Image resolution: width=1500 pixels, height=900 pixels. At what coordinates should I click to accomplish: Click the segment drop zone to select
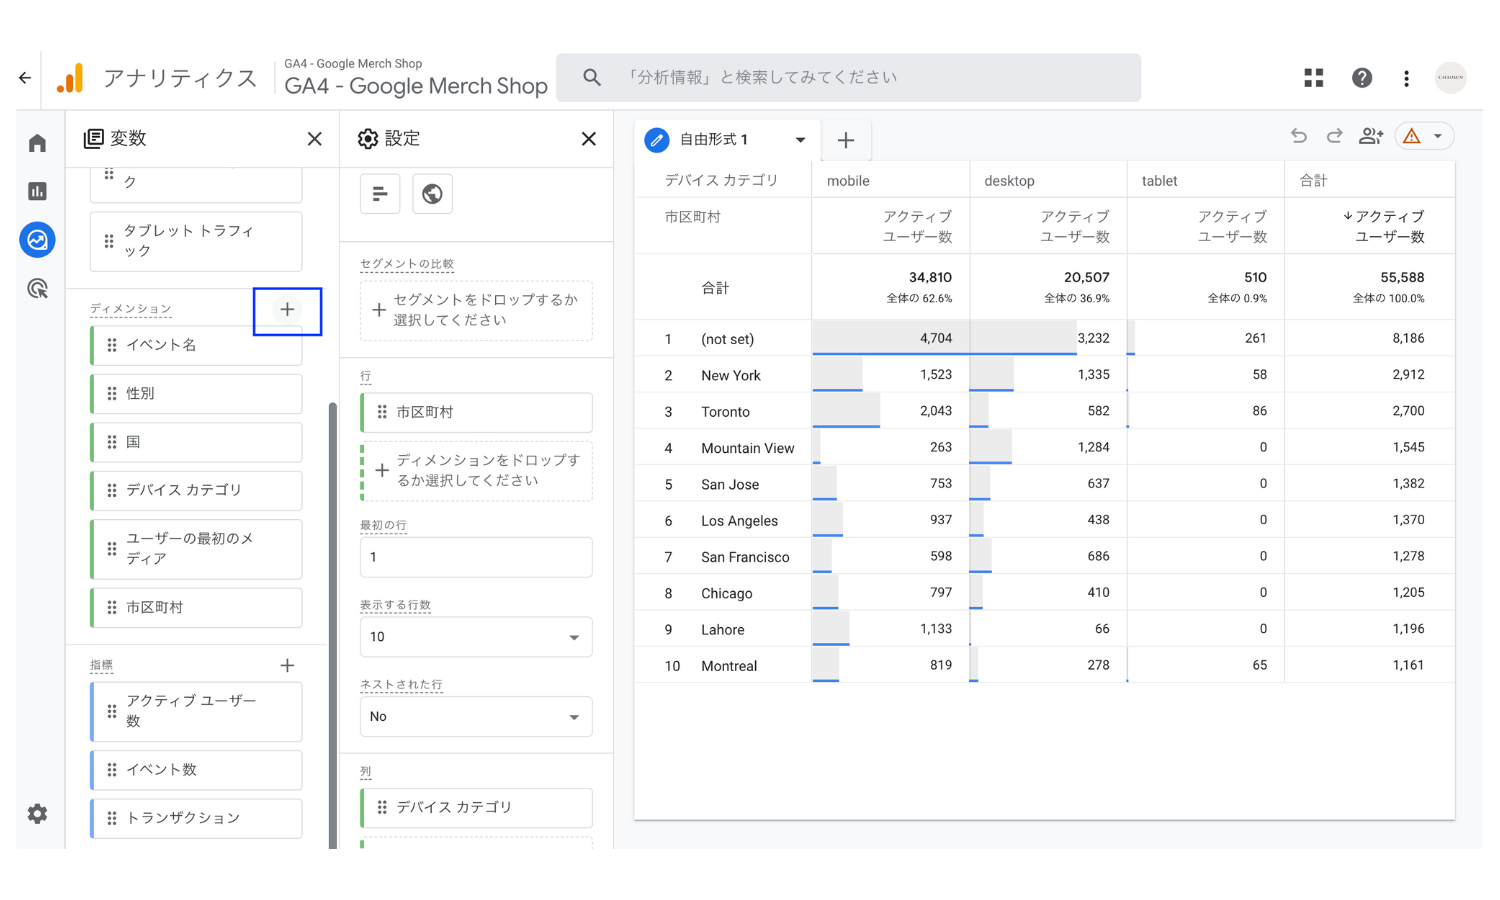pos(476,310)
